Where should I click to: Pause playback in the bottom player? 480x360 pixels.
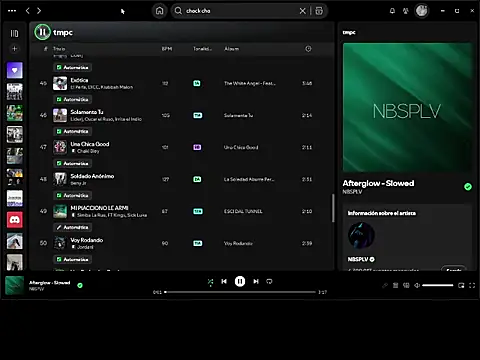click(x=240, y=282)
